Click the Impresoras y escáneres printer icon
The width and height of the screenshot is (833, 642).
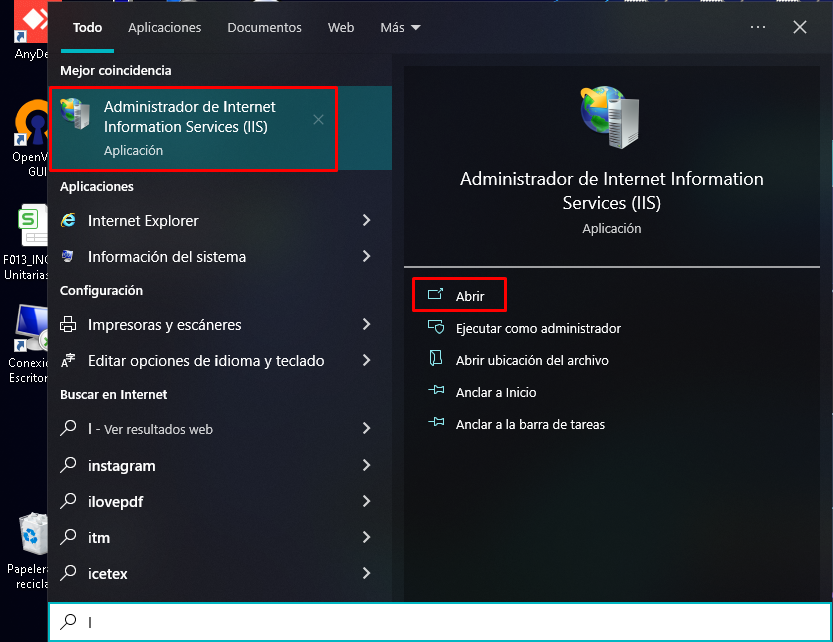point(69,325)
